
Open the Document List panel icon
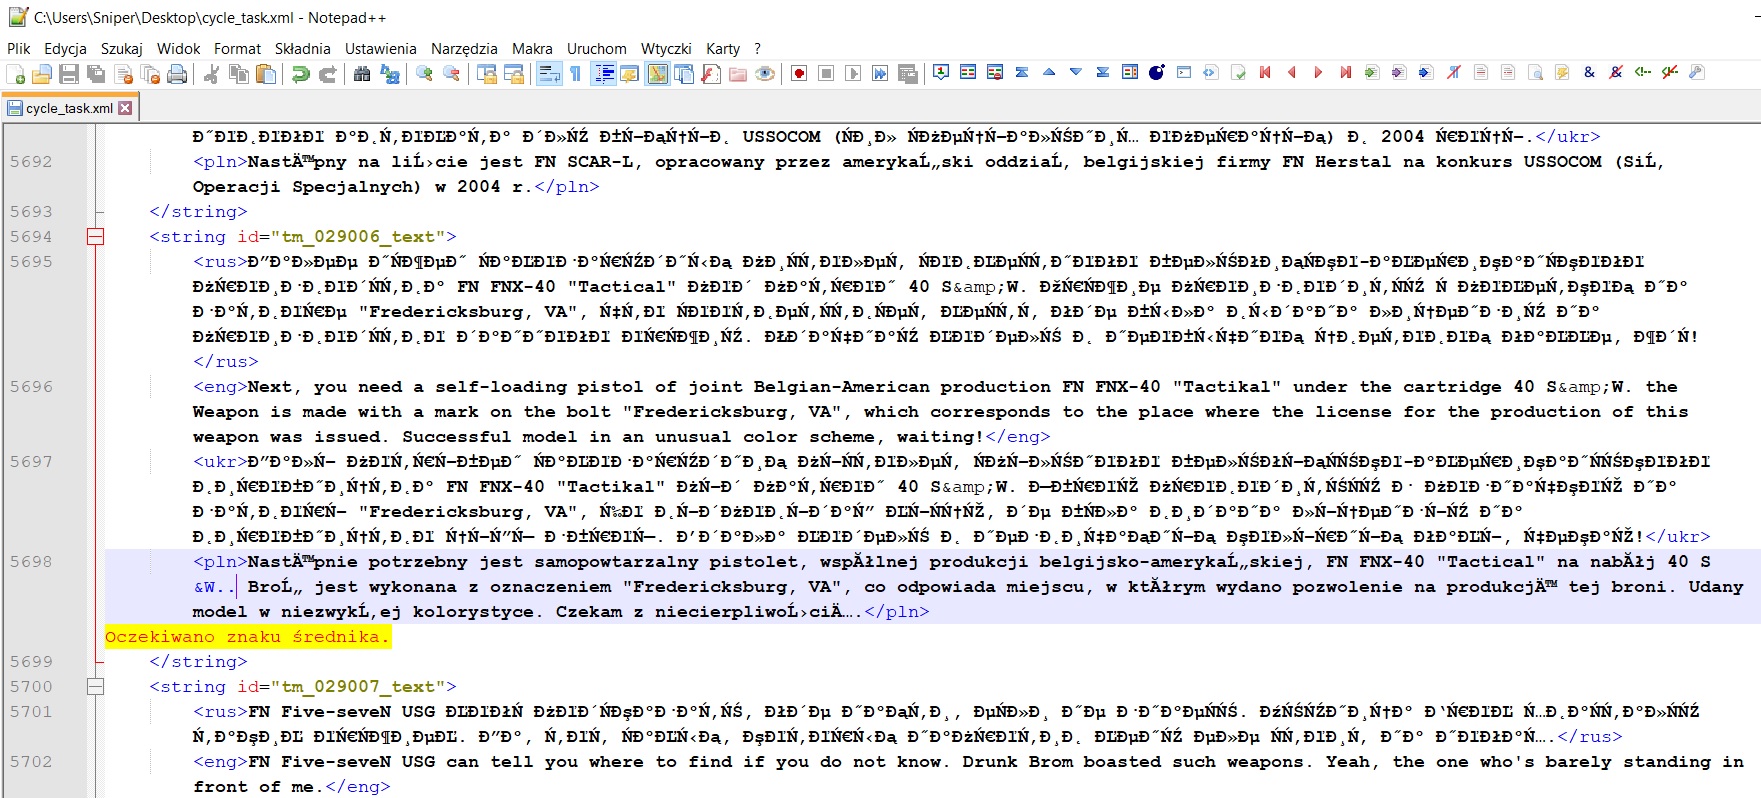pyautogui.click(x=684, y=73)
